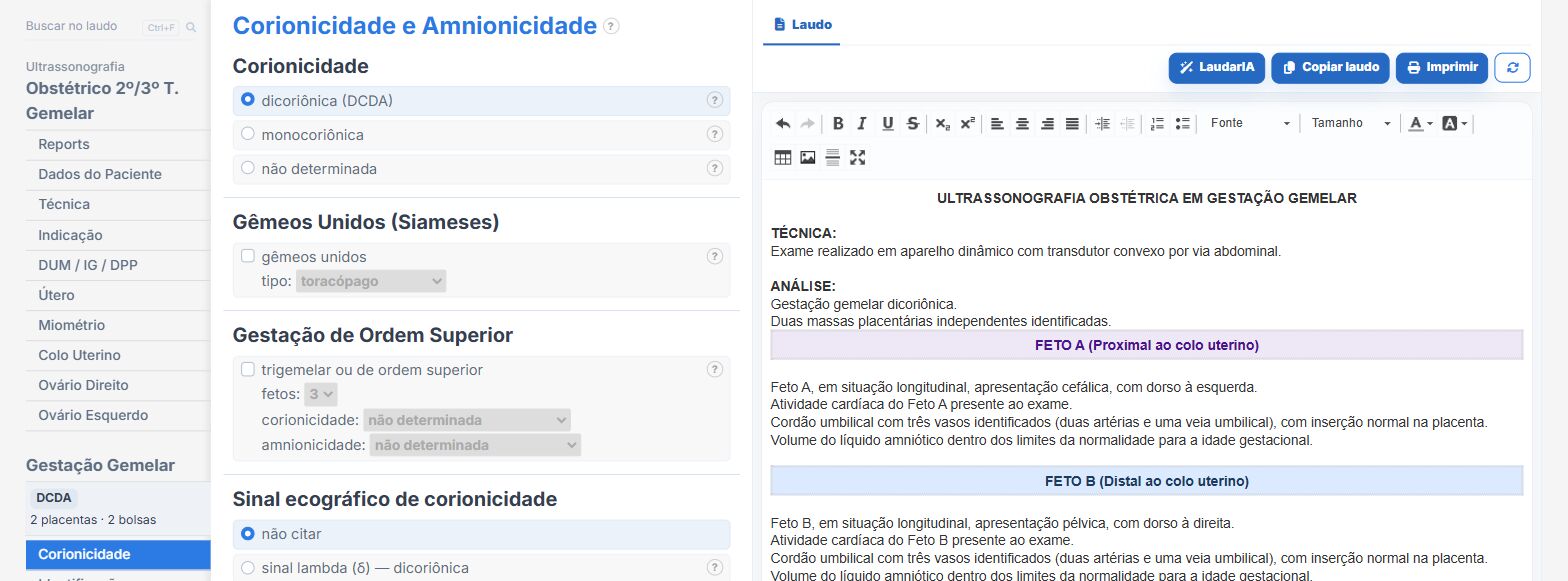This screenshot has width=1568, height=581.
Task: Go to Reports in sidebar
Action: coord(118,144)
